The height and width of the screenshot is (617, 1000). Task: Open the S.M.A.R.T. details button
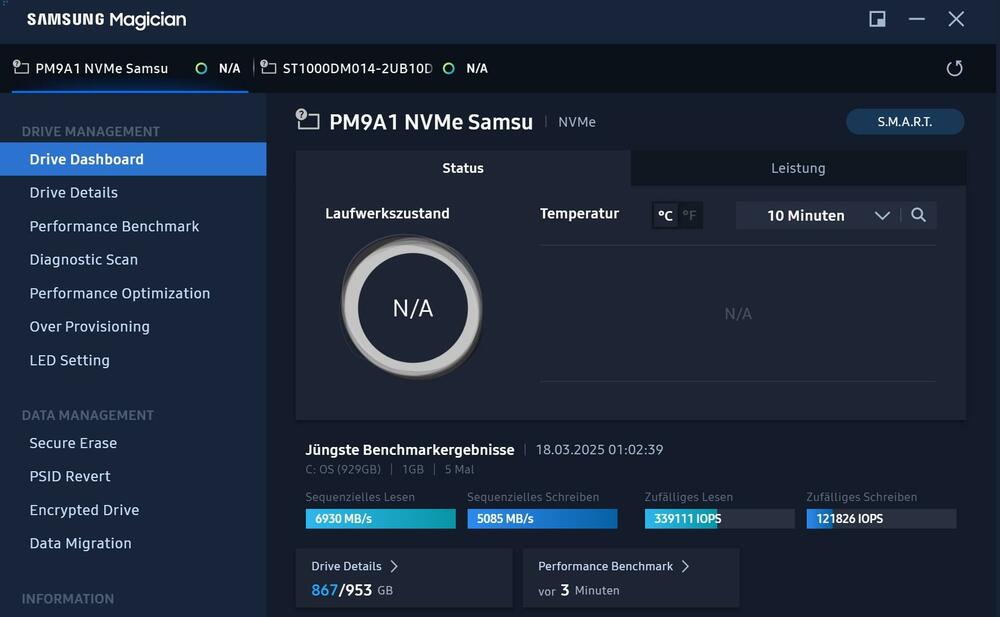point(904,121)
